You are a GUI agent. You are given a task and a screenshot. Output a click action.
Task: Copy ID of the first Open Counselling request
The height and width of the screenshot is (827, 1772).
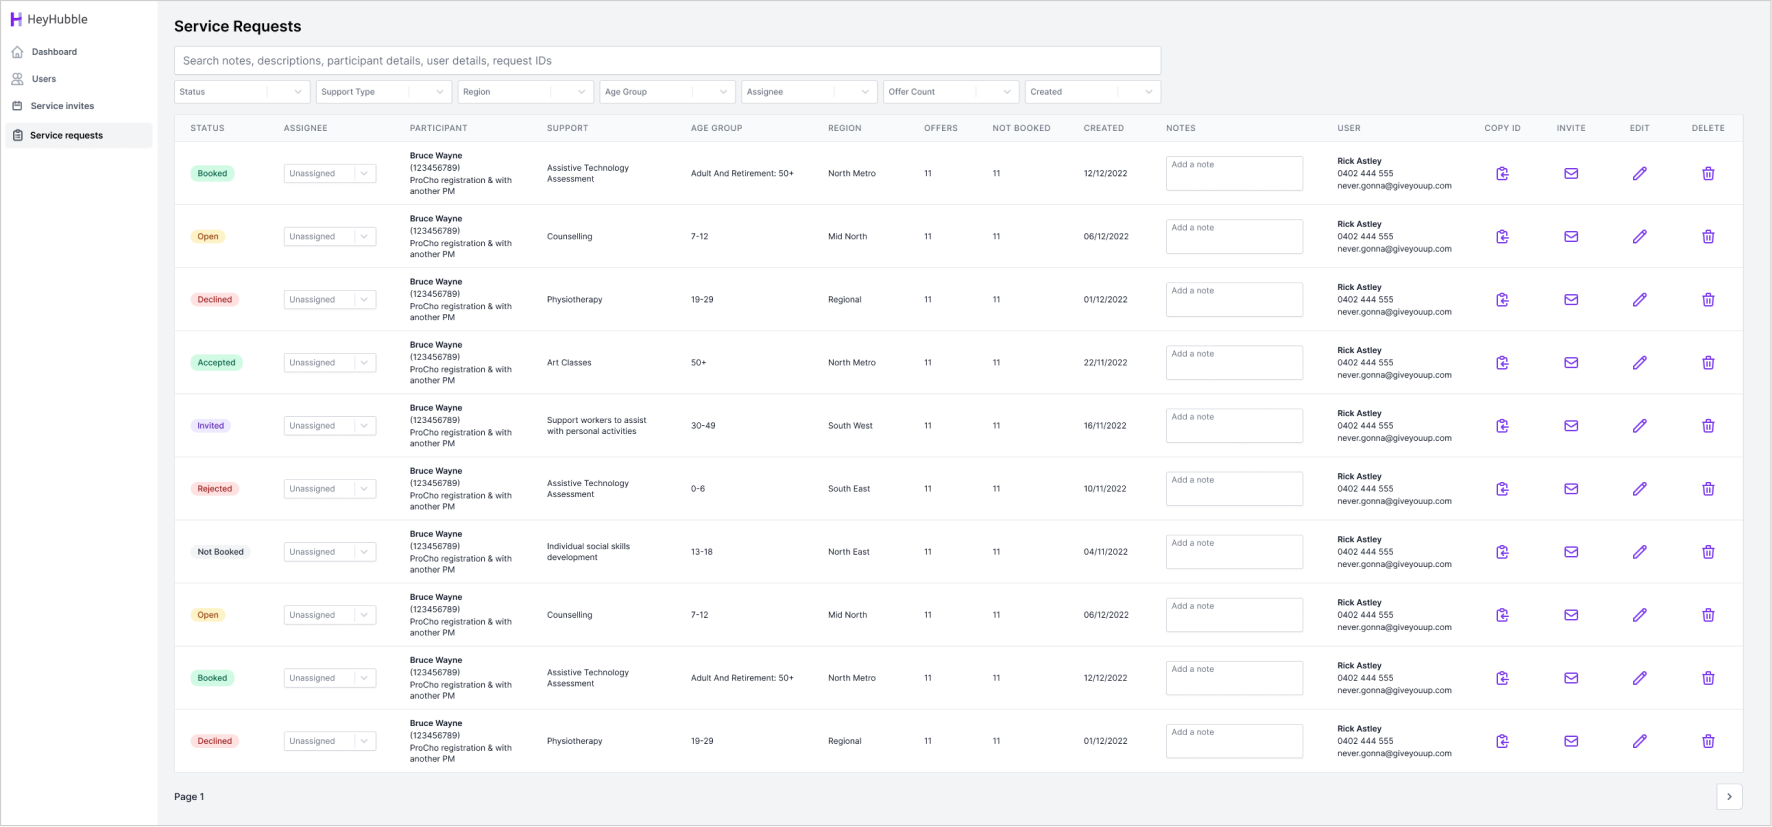click(x=1502, y=237)
